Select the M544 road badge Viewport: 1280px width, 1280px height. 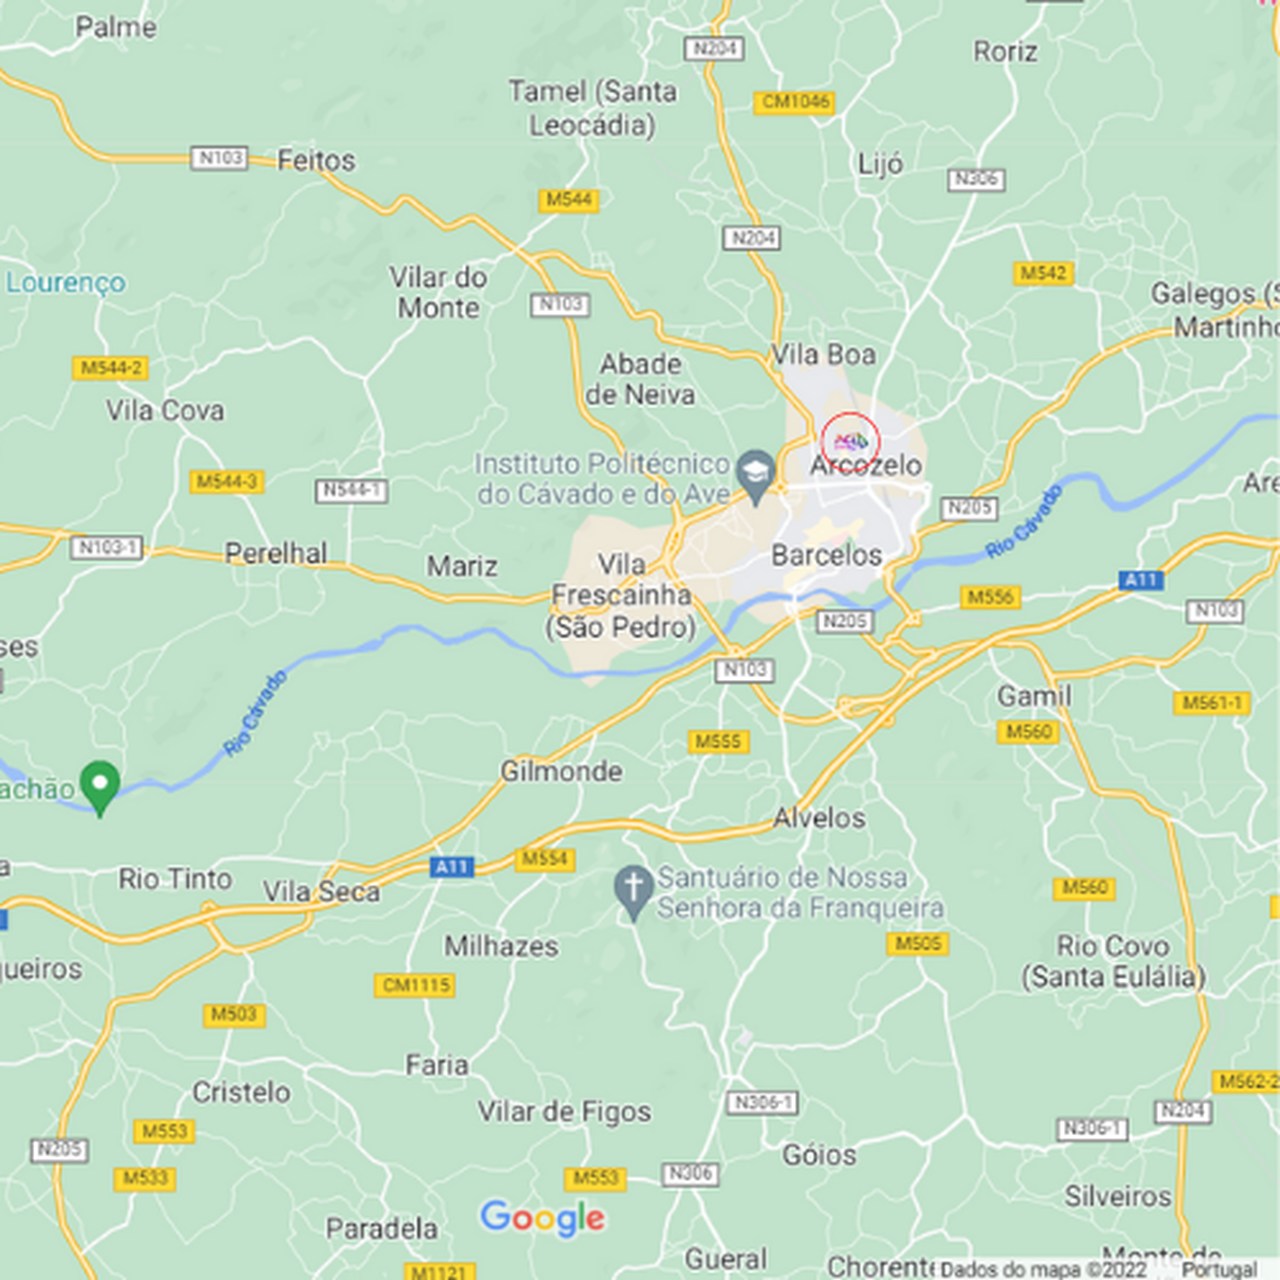click(x=568, y=200)
